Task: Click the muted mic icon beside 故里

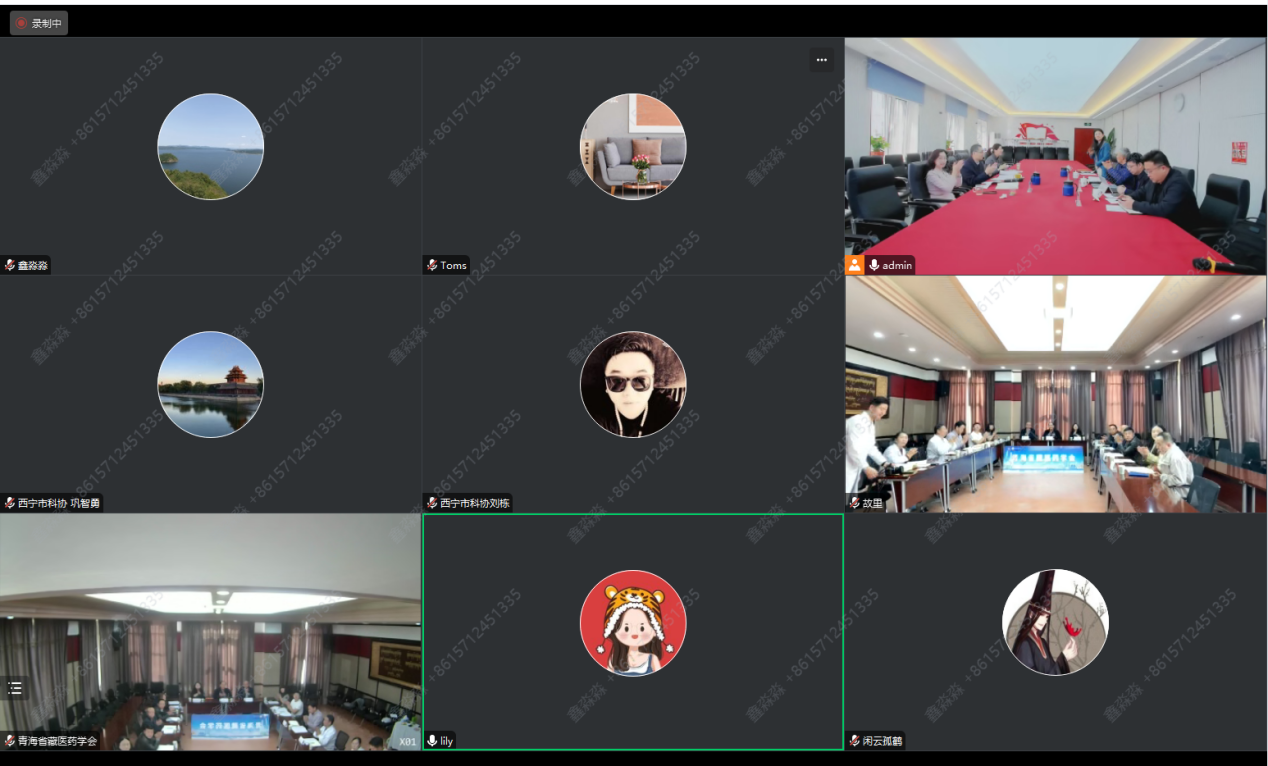Action: pyautogui.click(x=855, y=503)
